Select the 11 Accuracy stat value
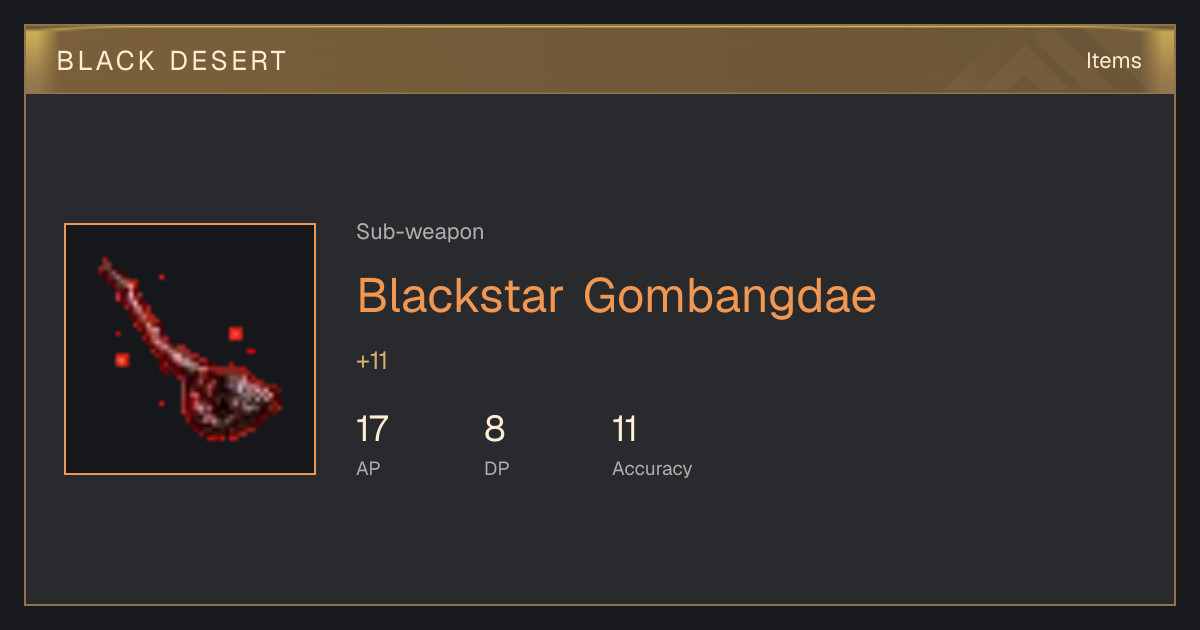This screenshot has height=630, width=1200. (625, 429)
